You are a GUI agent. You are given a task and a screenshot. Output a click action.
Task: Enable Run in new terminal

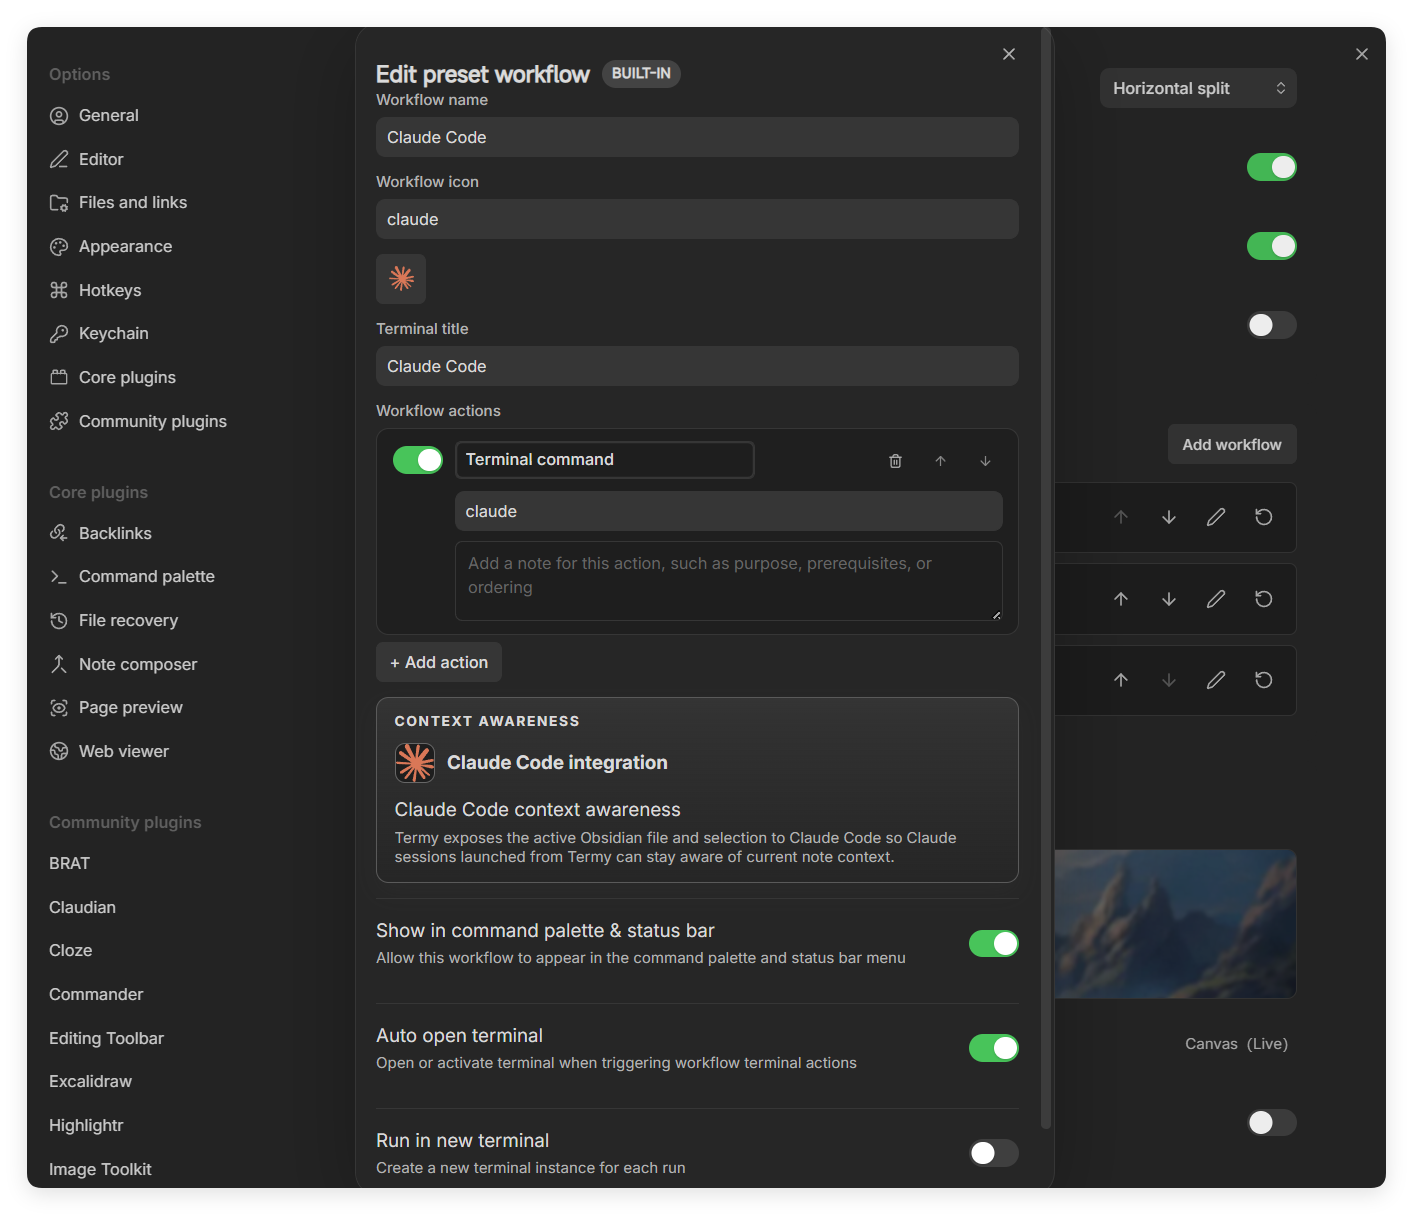[994, 1154]
